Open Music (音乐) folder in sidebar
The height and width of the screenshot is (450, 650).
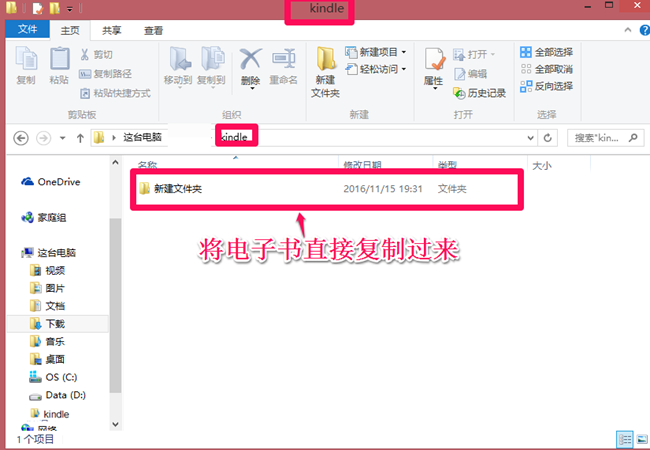point(48,342)
